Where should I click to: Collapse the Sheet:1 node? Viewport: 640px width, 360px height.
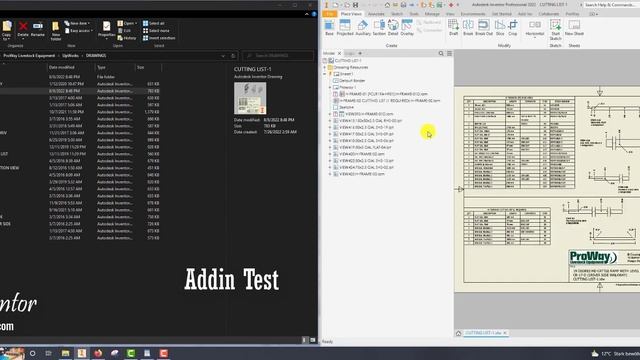point(325,74)
